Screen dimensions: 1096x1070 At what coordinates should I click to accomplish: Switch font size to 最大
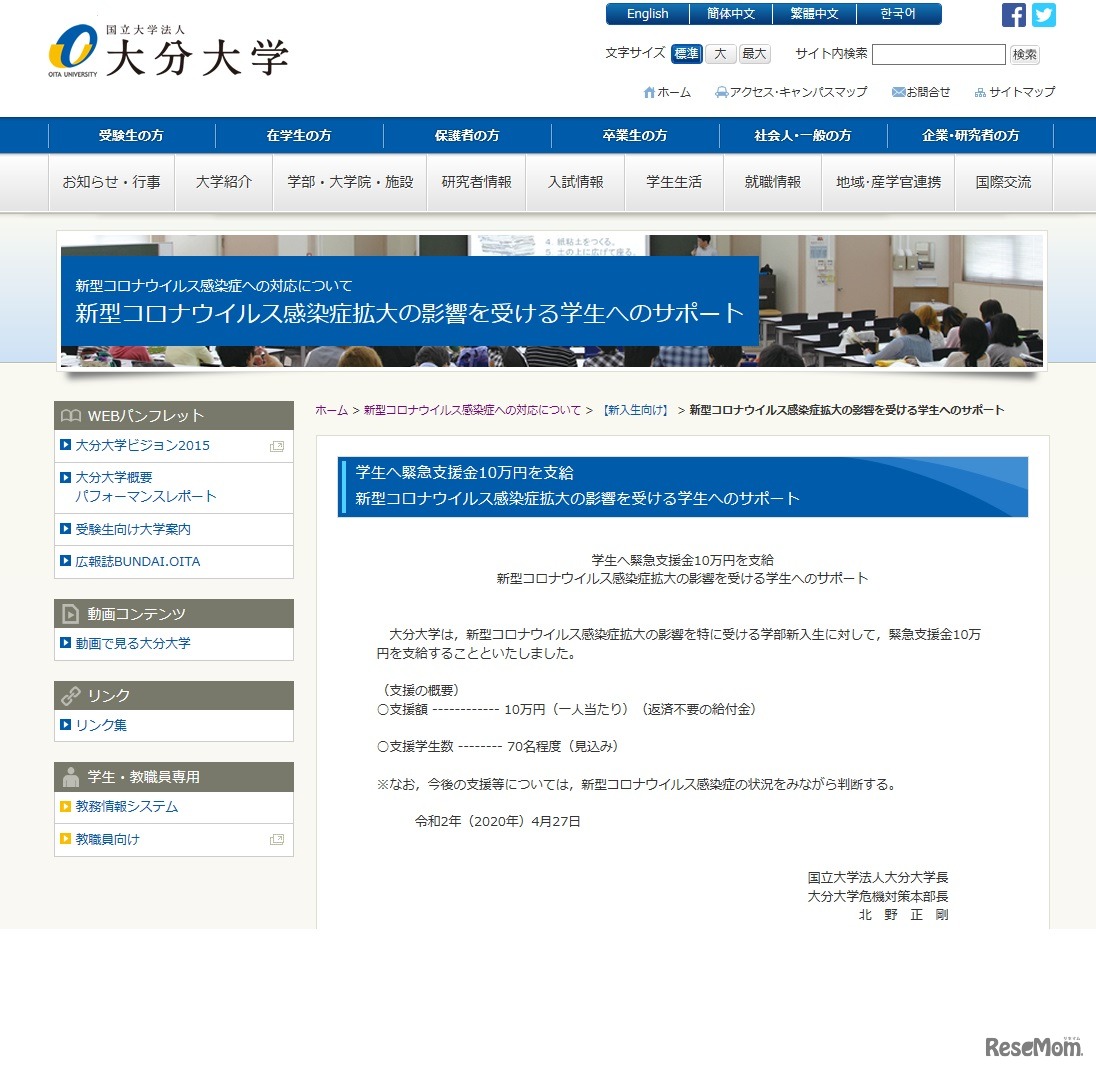coord(753,53)
